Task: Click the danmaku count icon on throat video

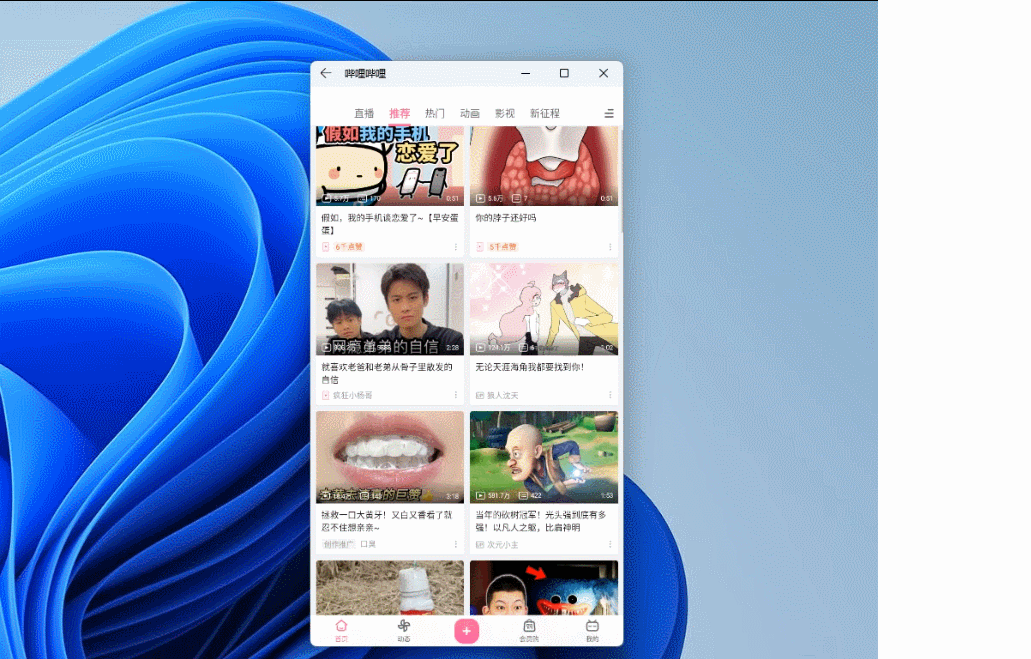Action: point(516,198)
